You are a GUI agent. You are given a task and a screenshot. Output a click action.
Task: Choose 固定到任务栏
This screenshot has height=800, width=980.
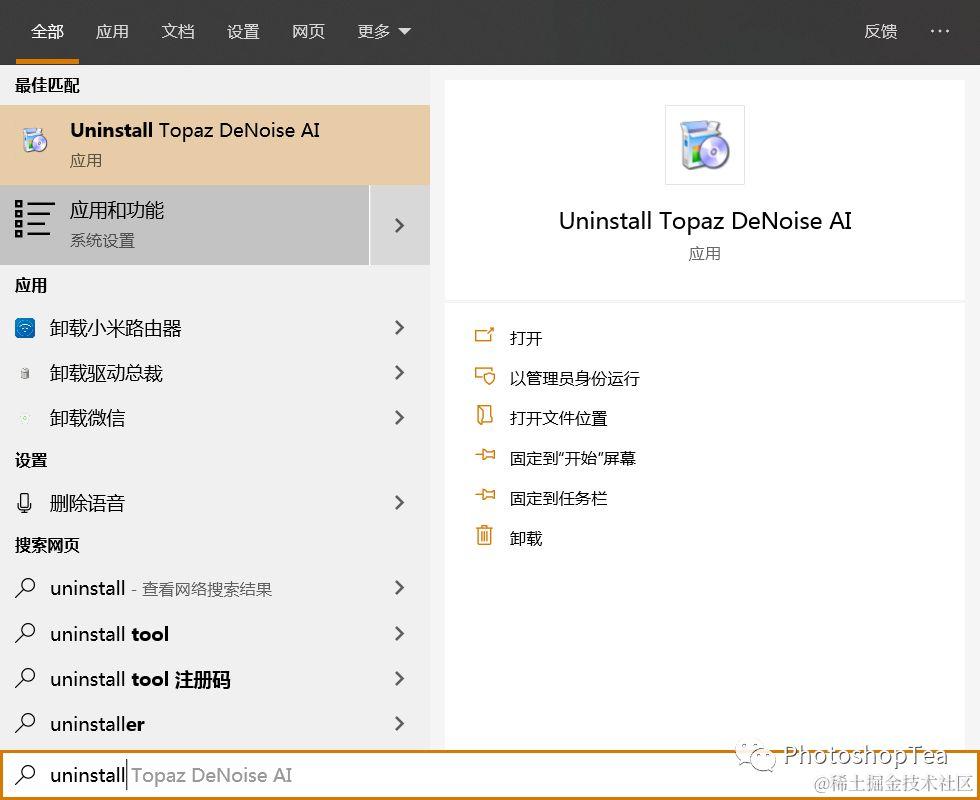coord(558,498)
